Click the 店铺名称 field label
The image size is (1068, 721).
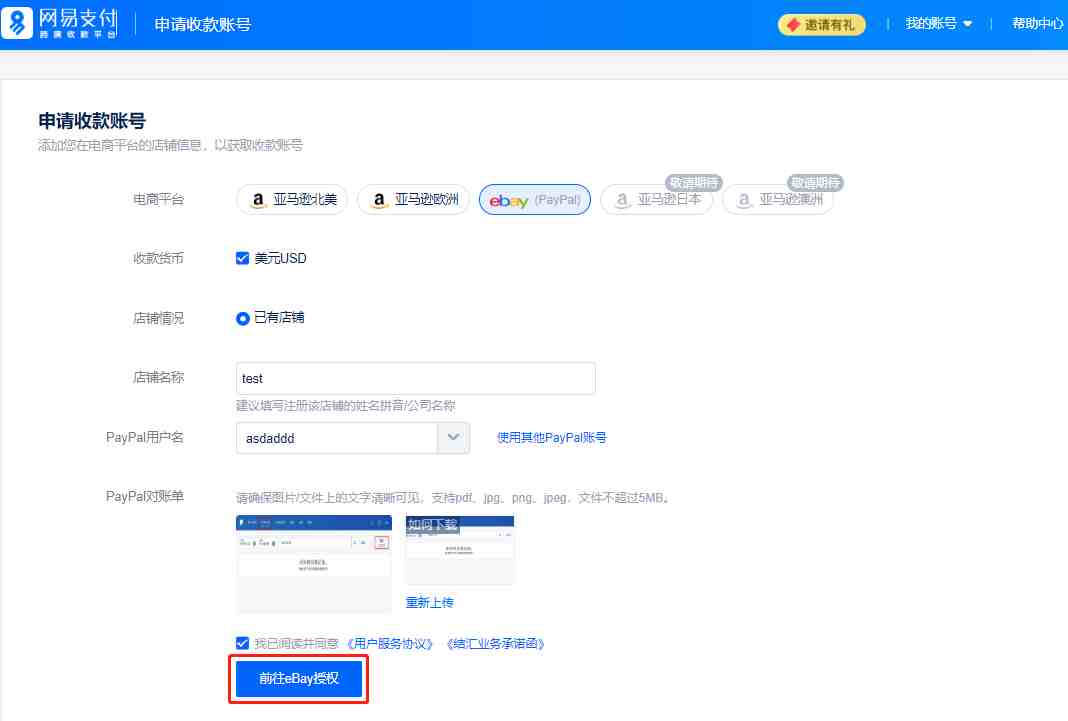click(x=159, y=377)
